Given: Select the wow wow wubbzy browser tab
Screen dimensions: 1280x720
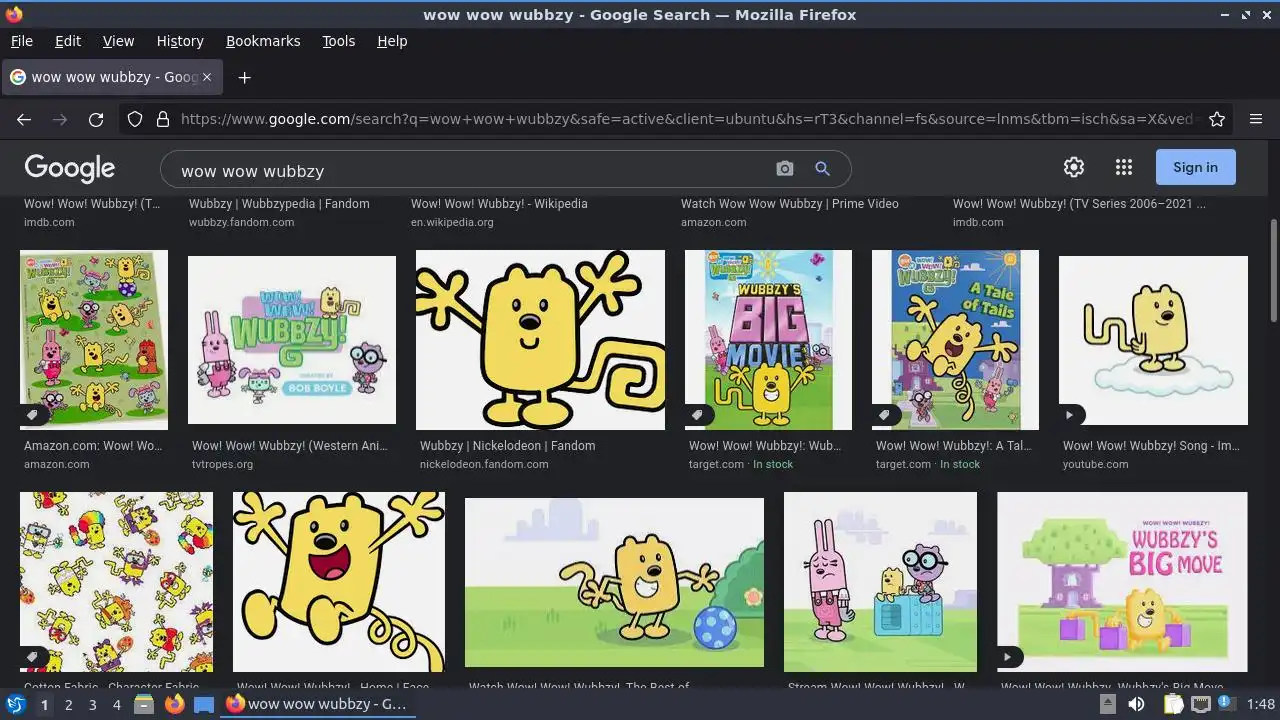Looking at the screenshot, I should click(110, 77).
